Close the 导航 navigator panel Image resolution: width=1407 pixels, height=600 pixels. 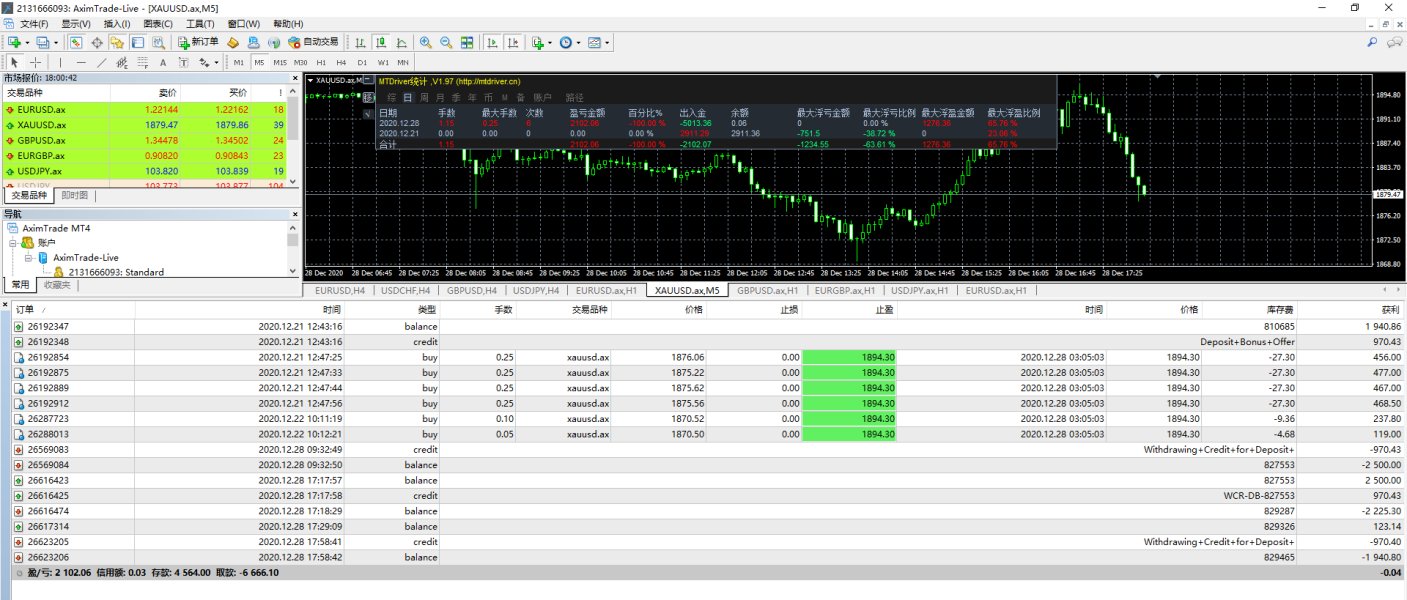click(x=294, y=213)
